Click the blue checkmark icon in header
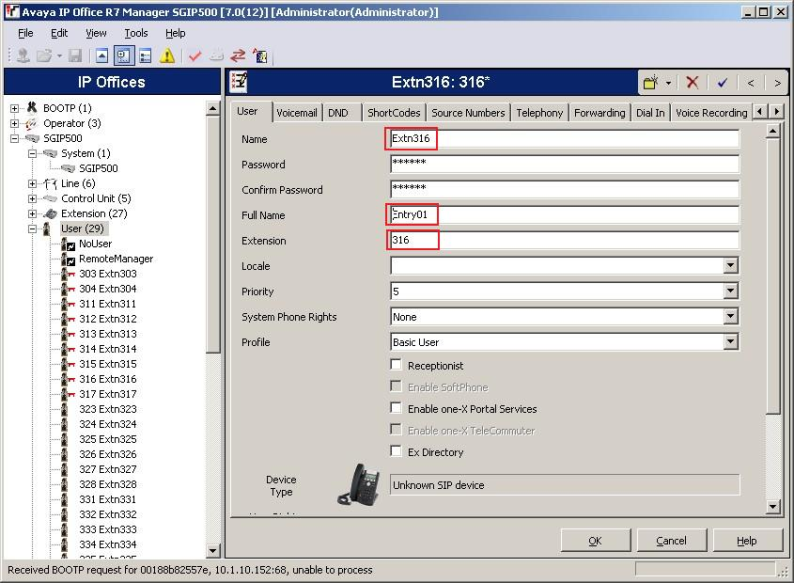Image resolution: width=794 pixels, height=583 pixels. tap(721, 83)
